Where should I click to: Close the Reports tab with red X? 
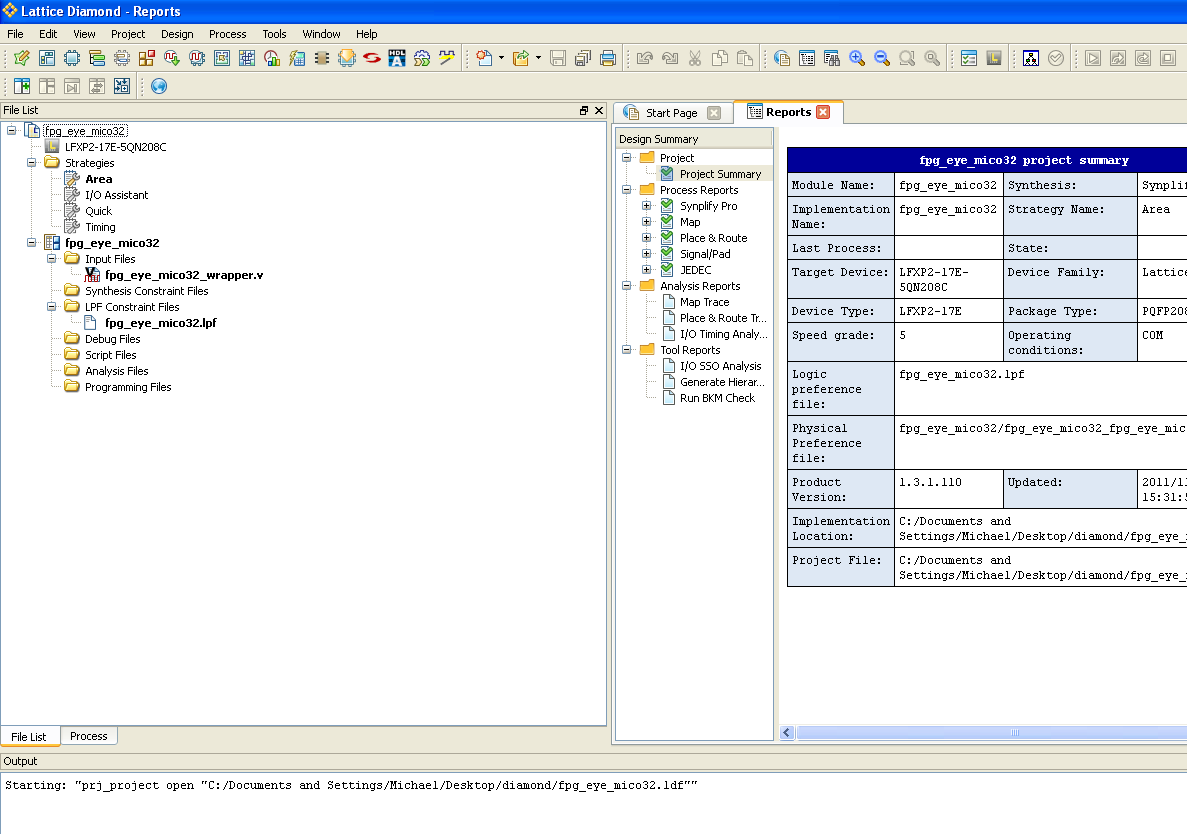point(823,112)
